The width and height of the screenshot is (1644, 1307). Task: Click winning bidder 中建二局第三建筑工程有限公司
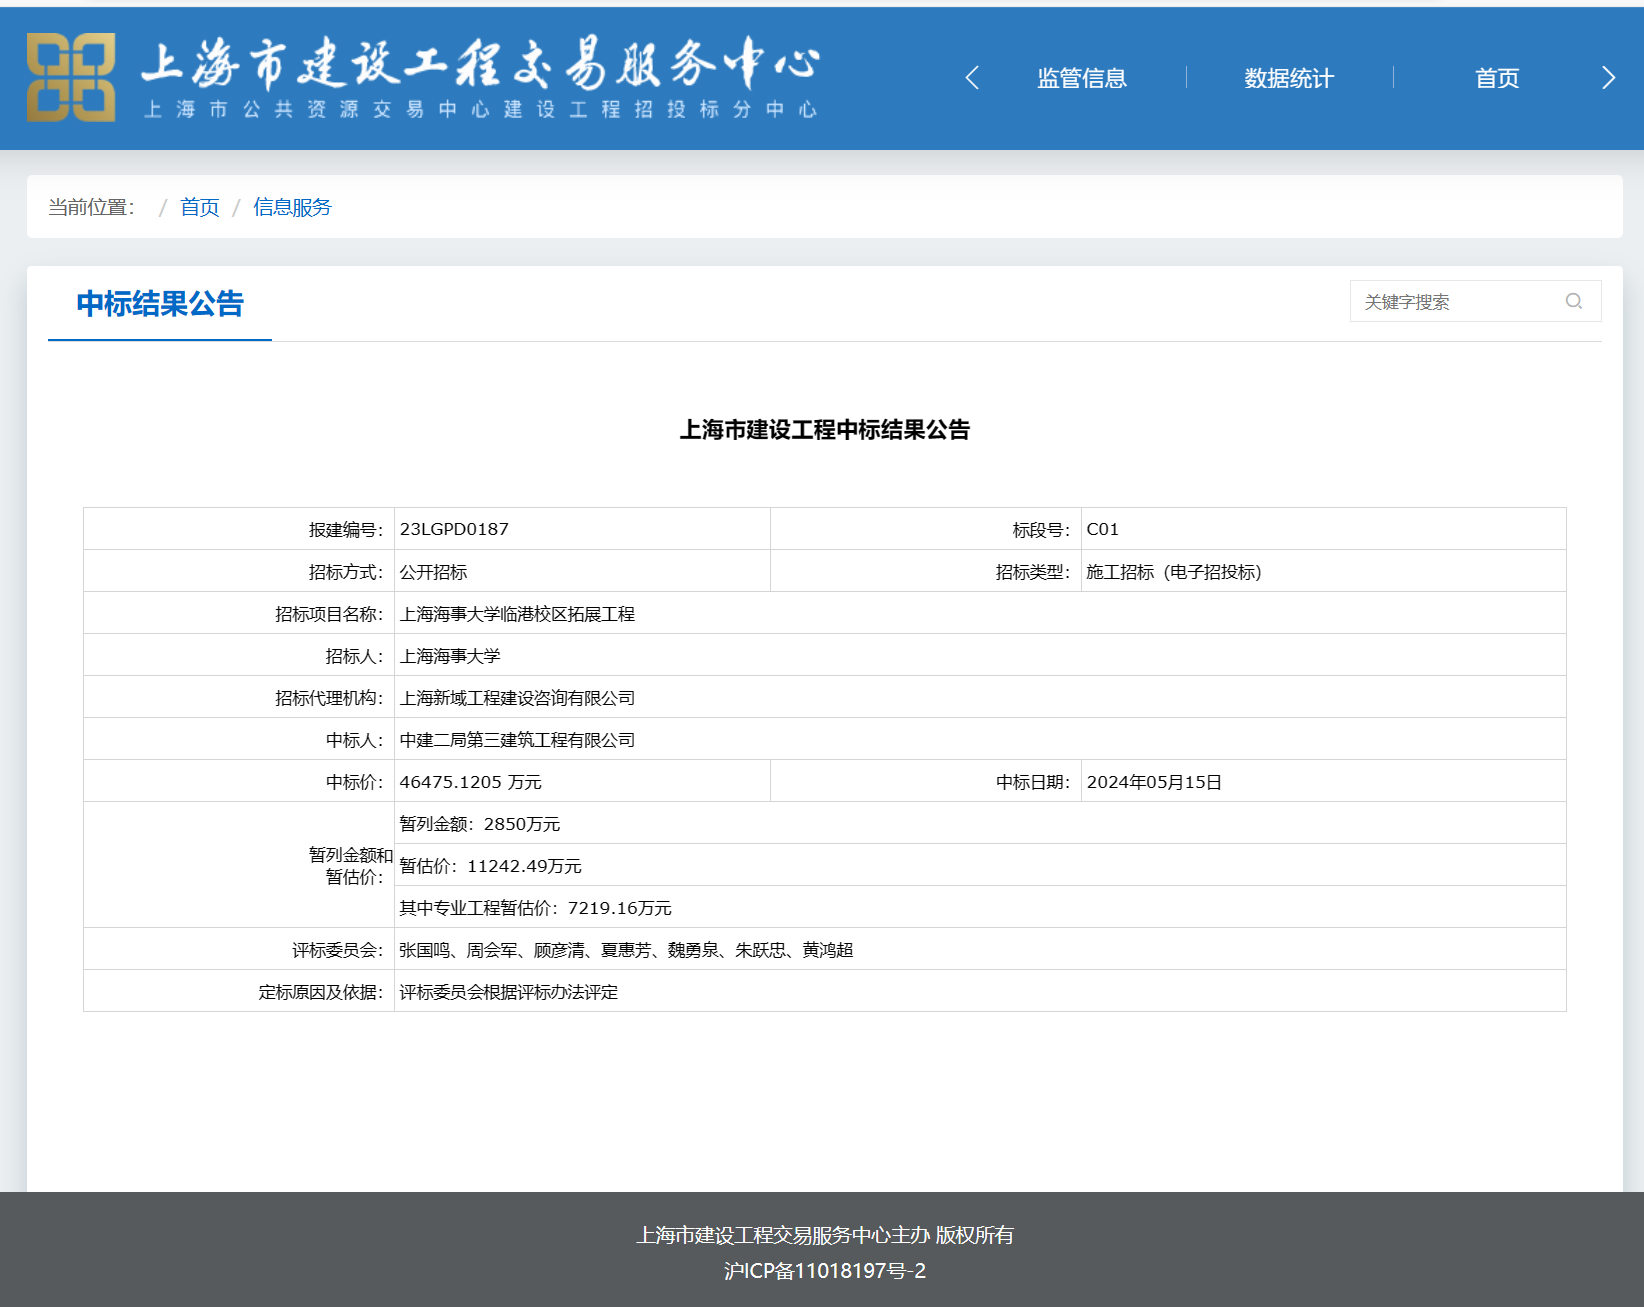pyautogui.click(x=517, y=739)
